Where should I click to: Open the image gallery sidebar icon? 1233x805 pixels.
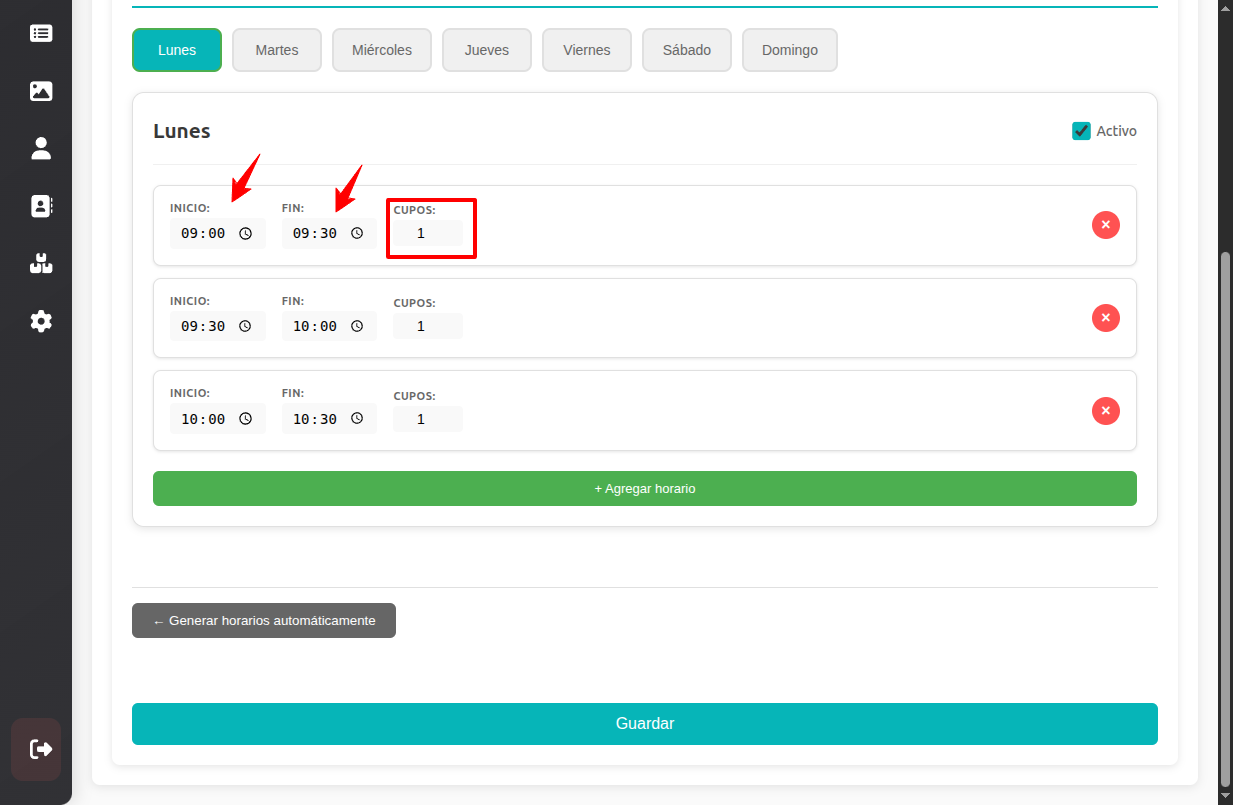click(x=41, y=91)
